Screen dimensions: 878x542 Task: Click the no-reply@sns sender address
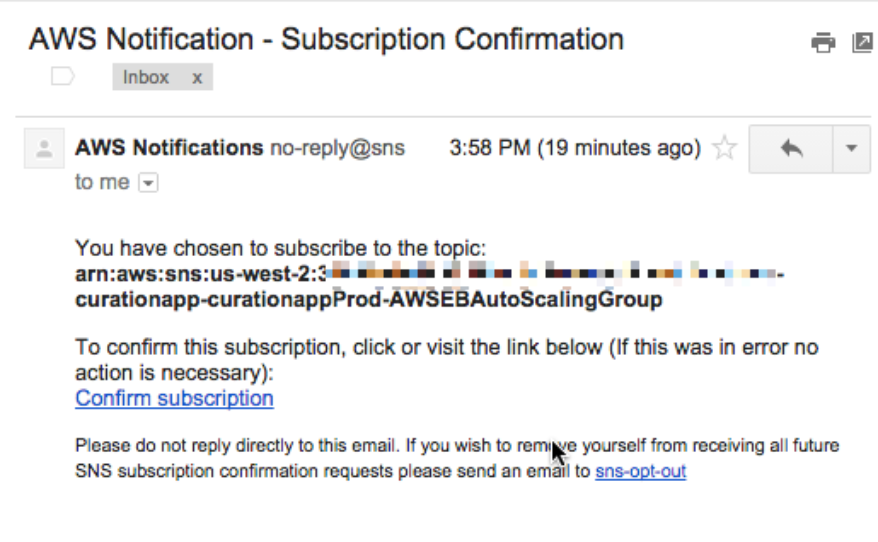coord(337,148)
